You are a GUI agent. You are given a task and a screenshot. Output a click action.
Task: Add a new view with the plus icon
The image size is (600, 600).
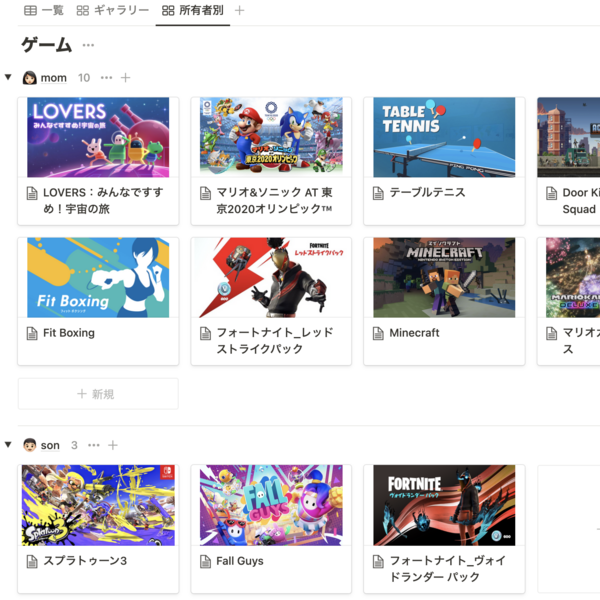click(x=240, y=10)
